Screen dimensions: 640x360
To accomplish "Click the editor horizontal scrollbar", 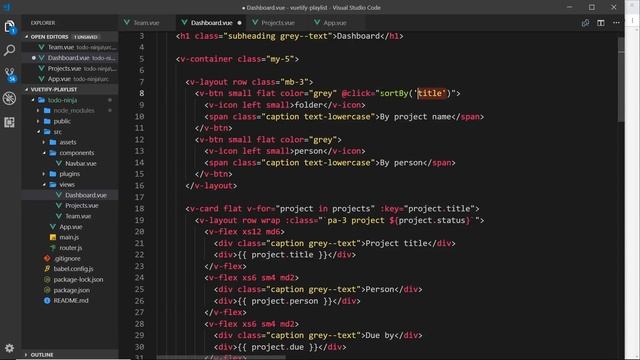I will 221,358.
